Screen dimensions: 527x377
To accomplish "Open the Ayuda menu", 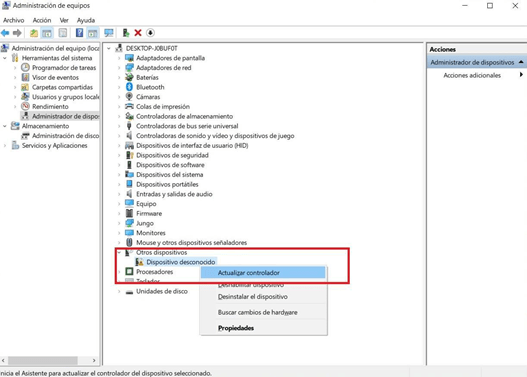I will click(86, 20).
